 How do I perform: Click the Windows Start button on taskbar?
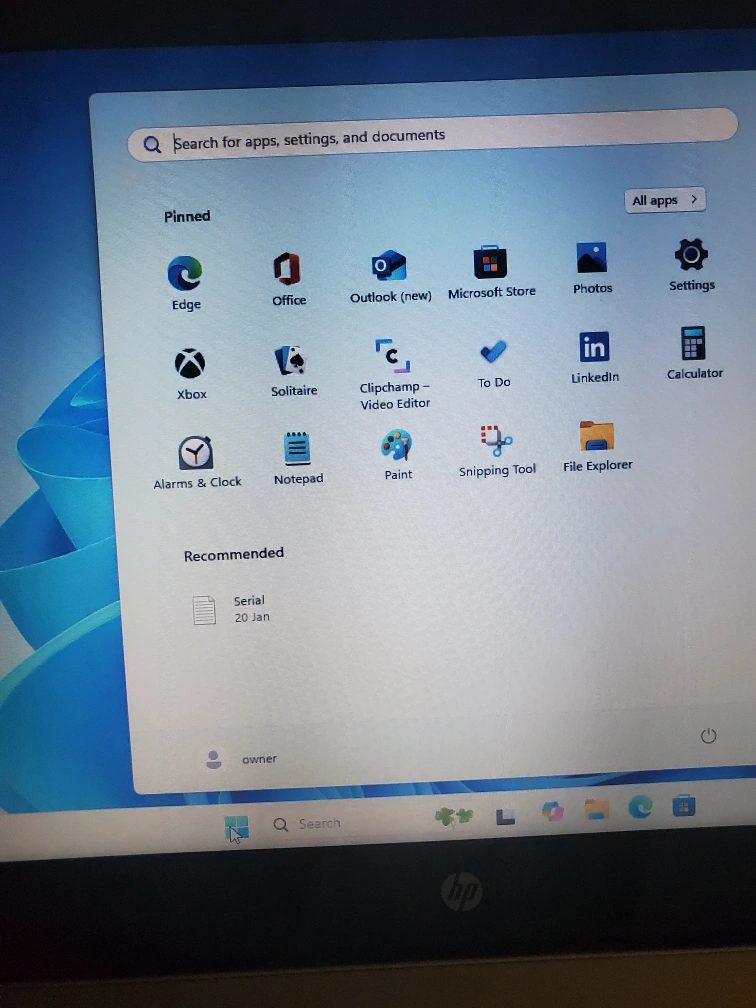236,828
